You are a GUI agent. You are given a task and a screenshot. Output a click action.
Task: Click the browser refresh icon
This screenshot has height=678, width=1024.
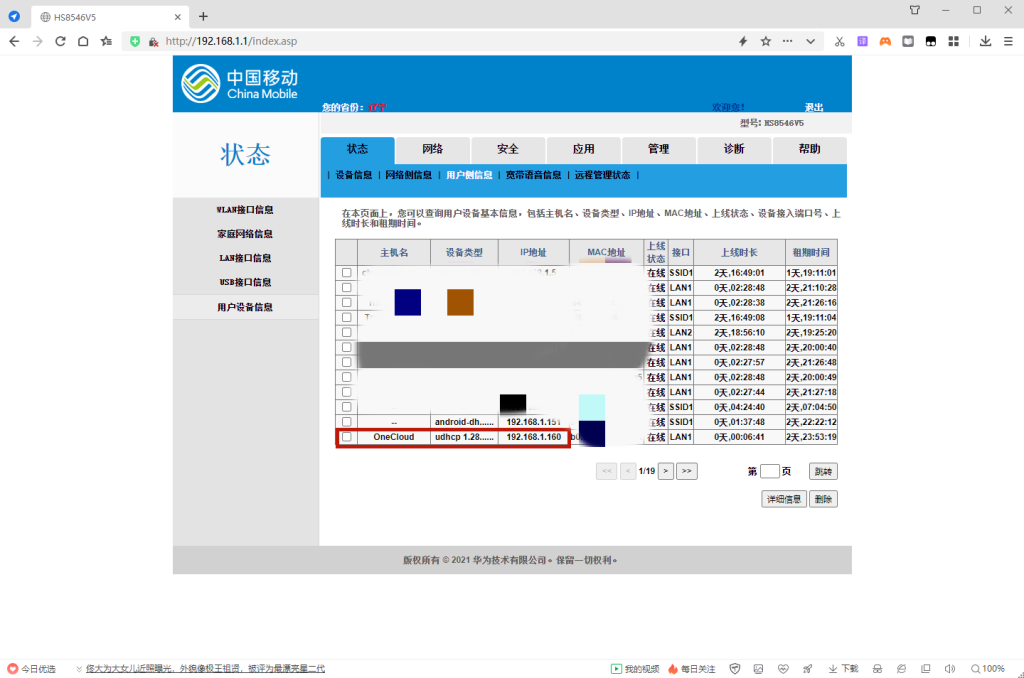[60, 41]
